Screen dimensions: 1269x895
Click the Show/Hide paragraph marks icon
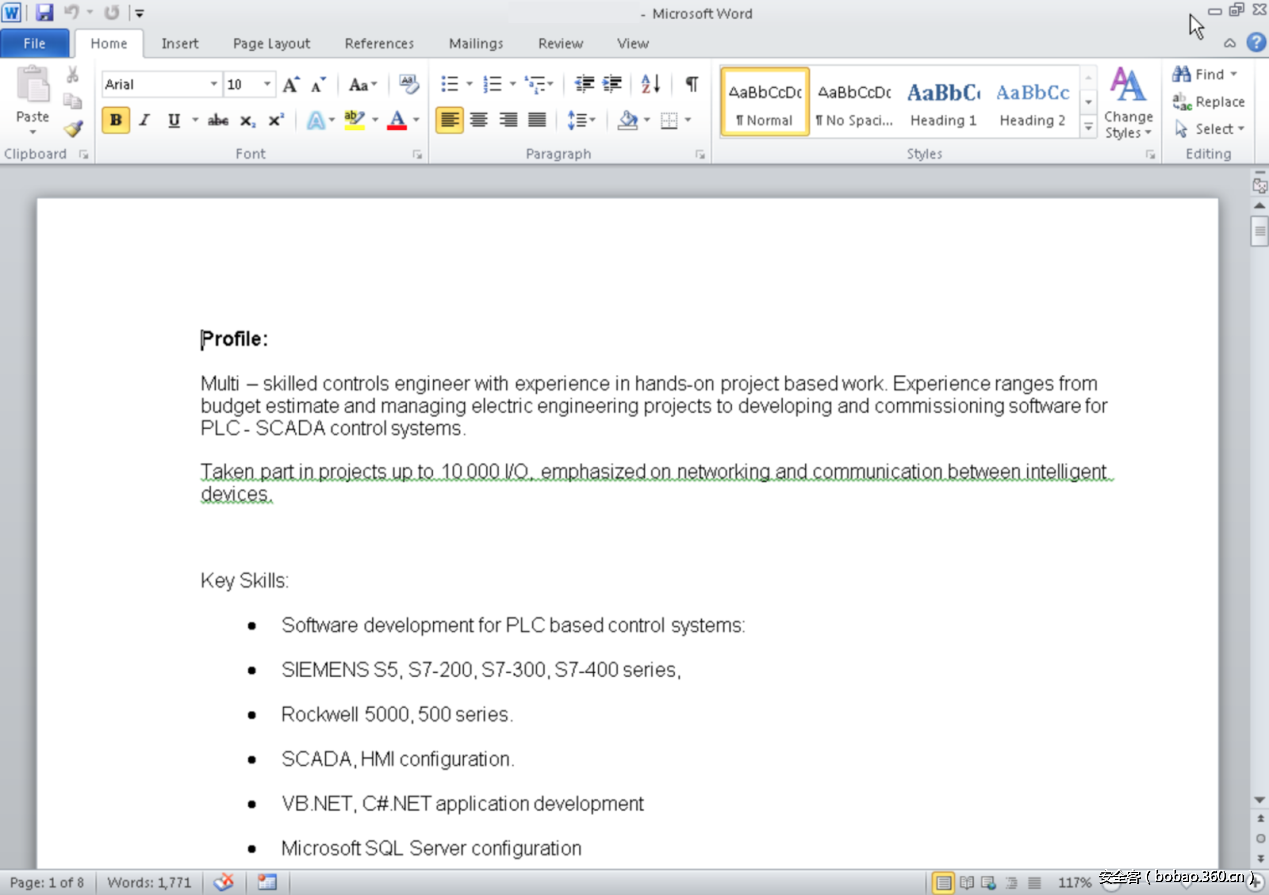[x=691, y=84]
